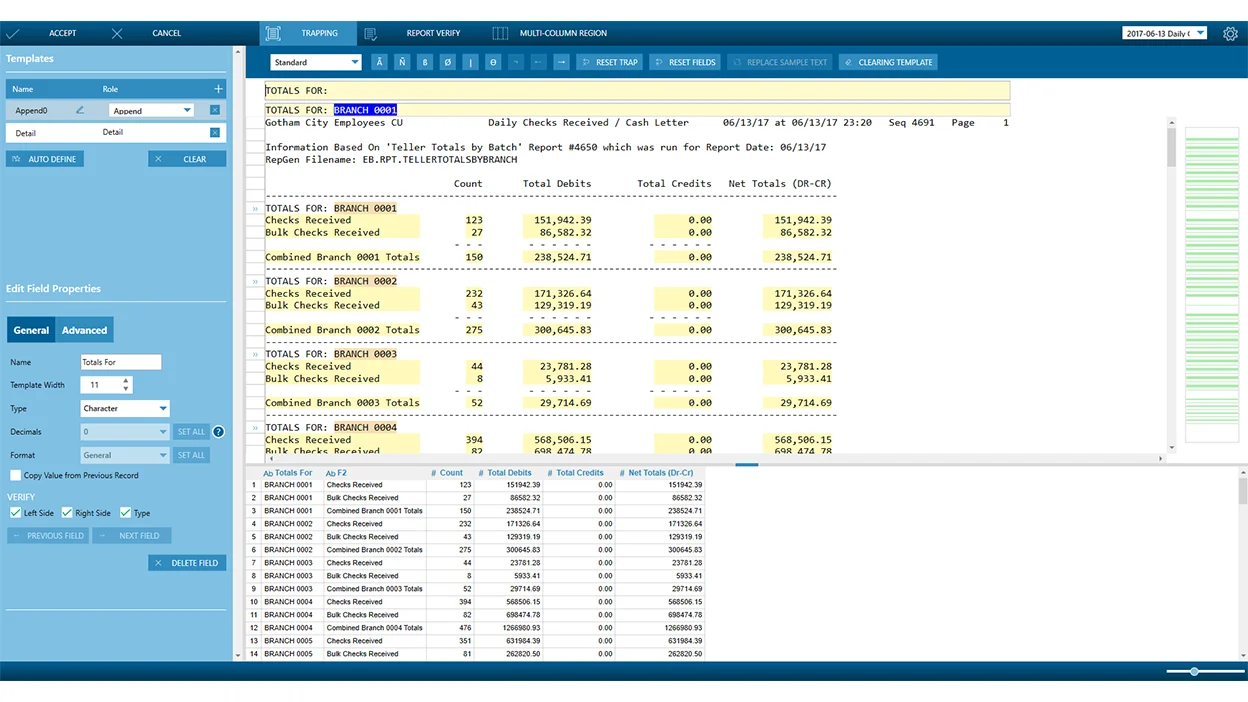Open the Type Character dropdown
This screenshot has width=1248, height=702.
[x=162, y=409]
